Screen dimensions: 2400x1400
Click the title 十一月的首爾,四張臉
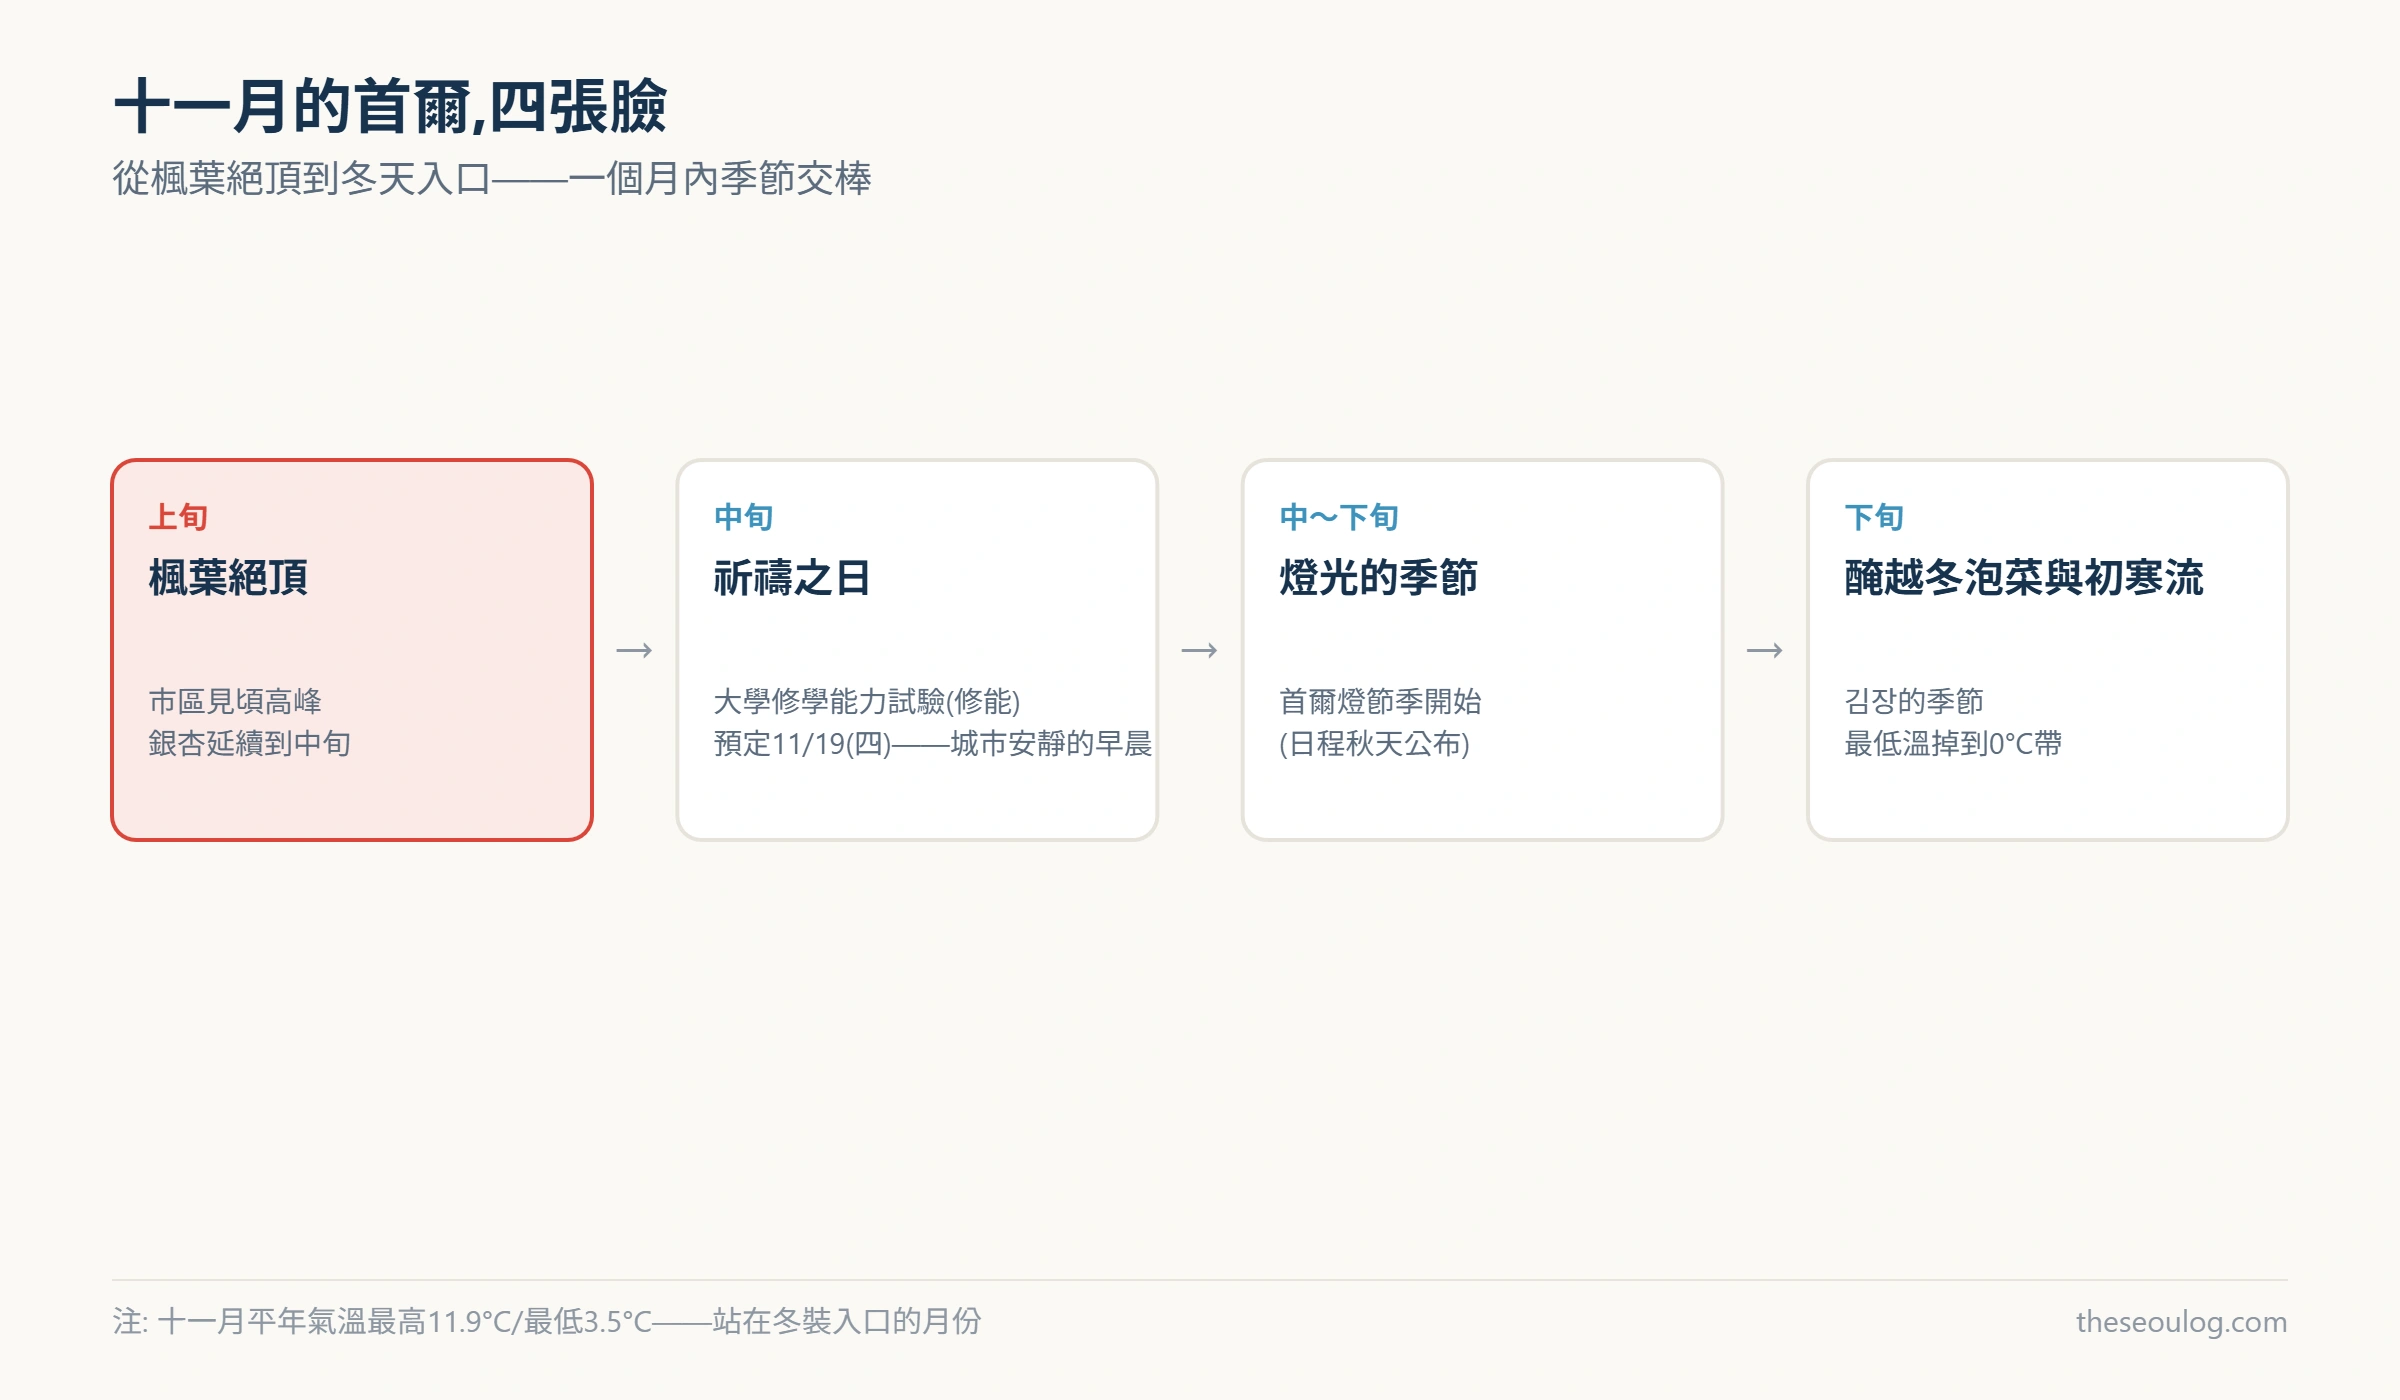[390, 106]
